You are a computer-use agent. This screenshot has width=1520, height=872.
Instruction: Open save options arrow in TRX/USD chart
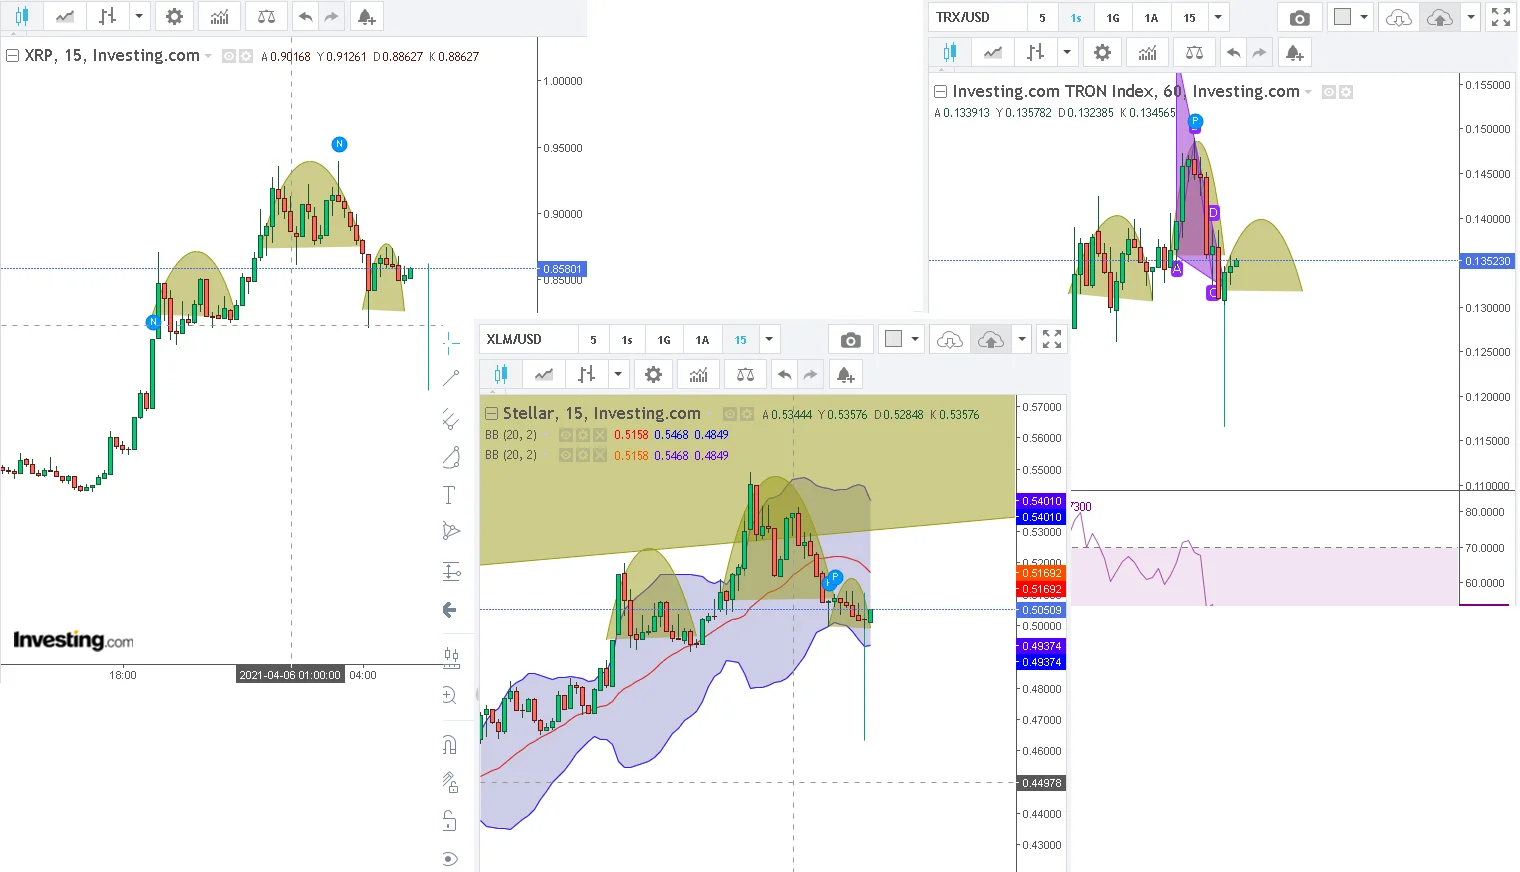1470,18
